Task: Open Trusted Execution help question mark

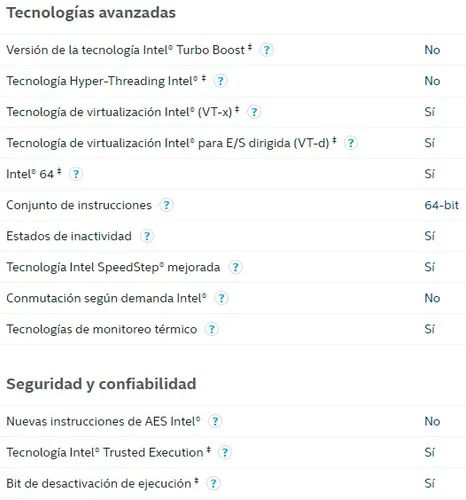Action: (x=225, y=452)
